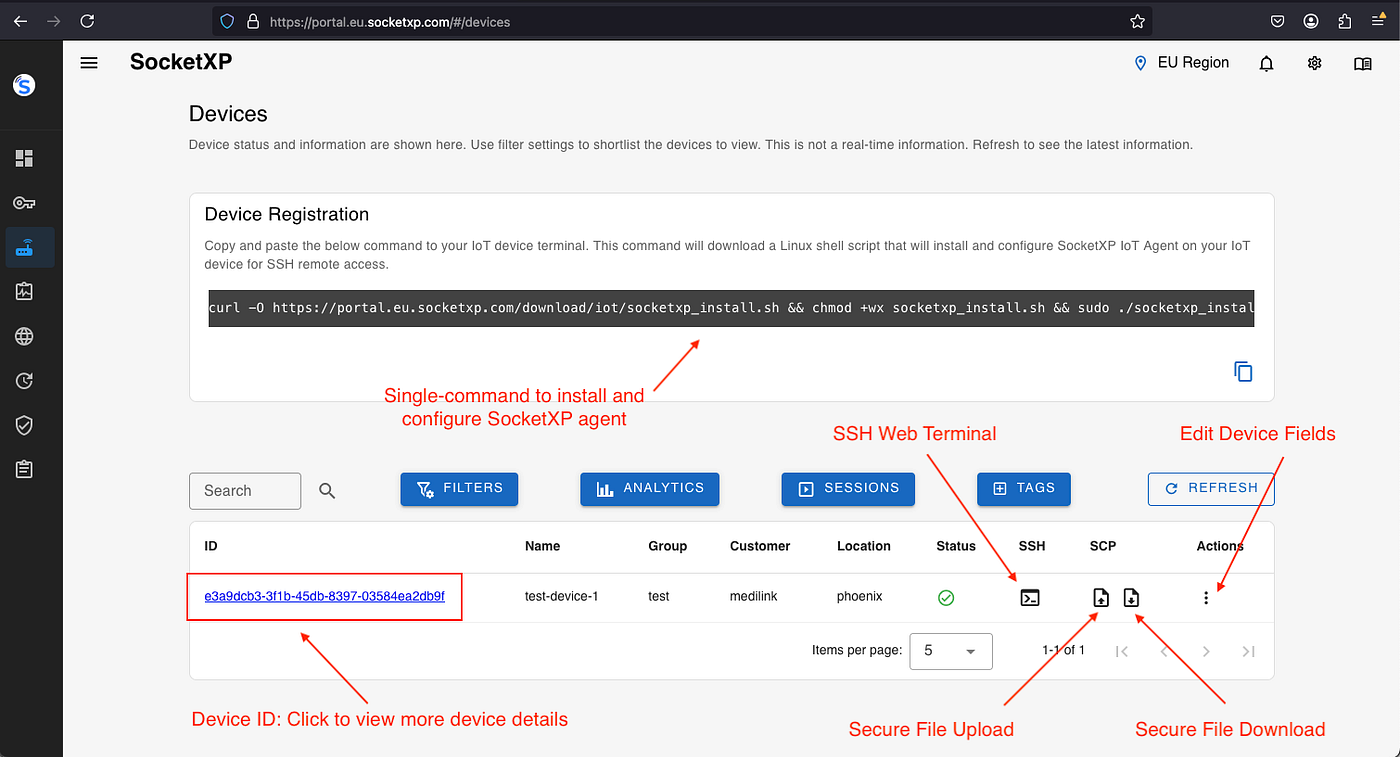The height and width of the screenshot is (757, 1400).
Task: Click the SocketXP logo in the sidebar
Action: (x=24, y=86)
